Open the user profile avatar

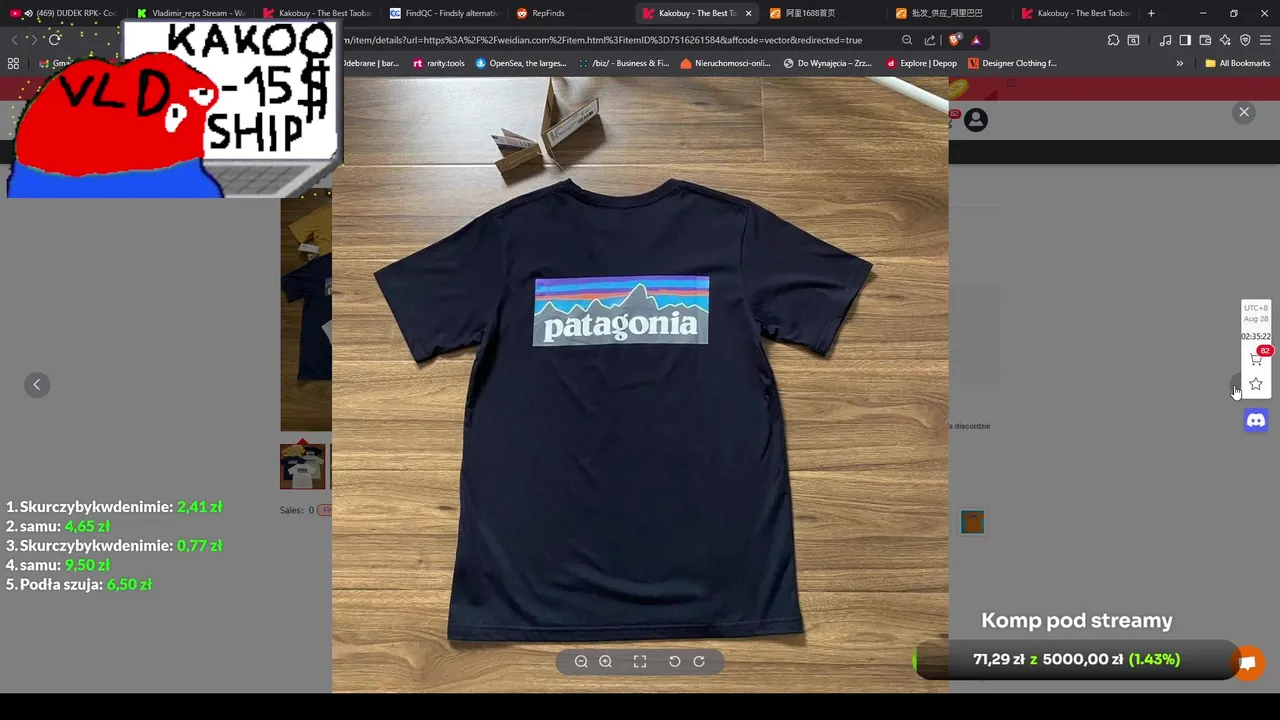[x=976, y=120]
